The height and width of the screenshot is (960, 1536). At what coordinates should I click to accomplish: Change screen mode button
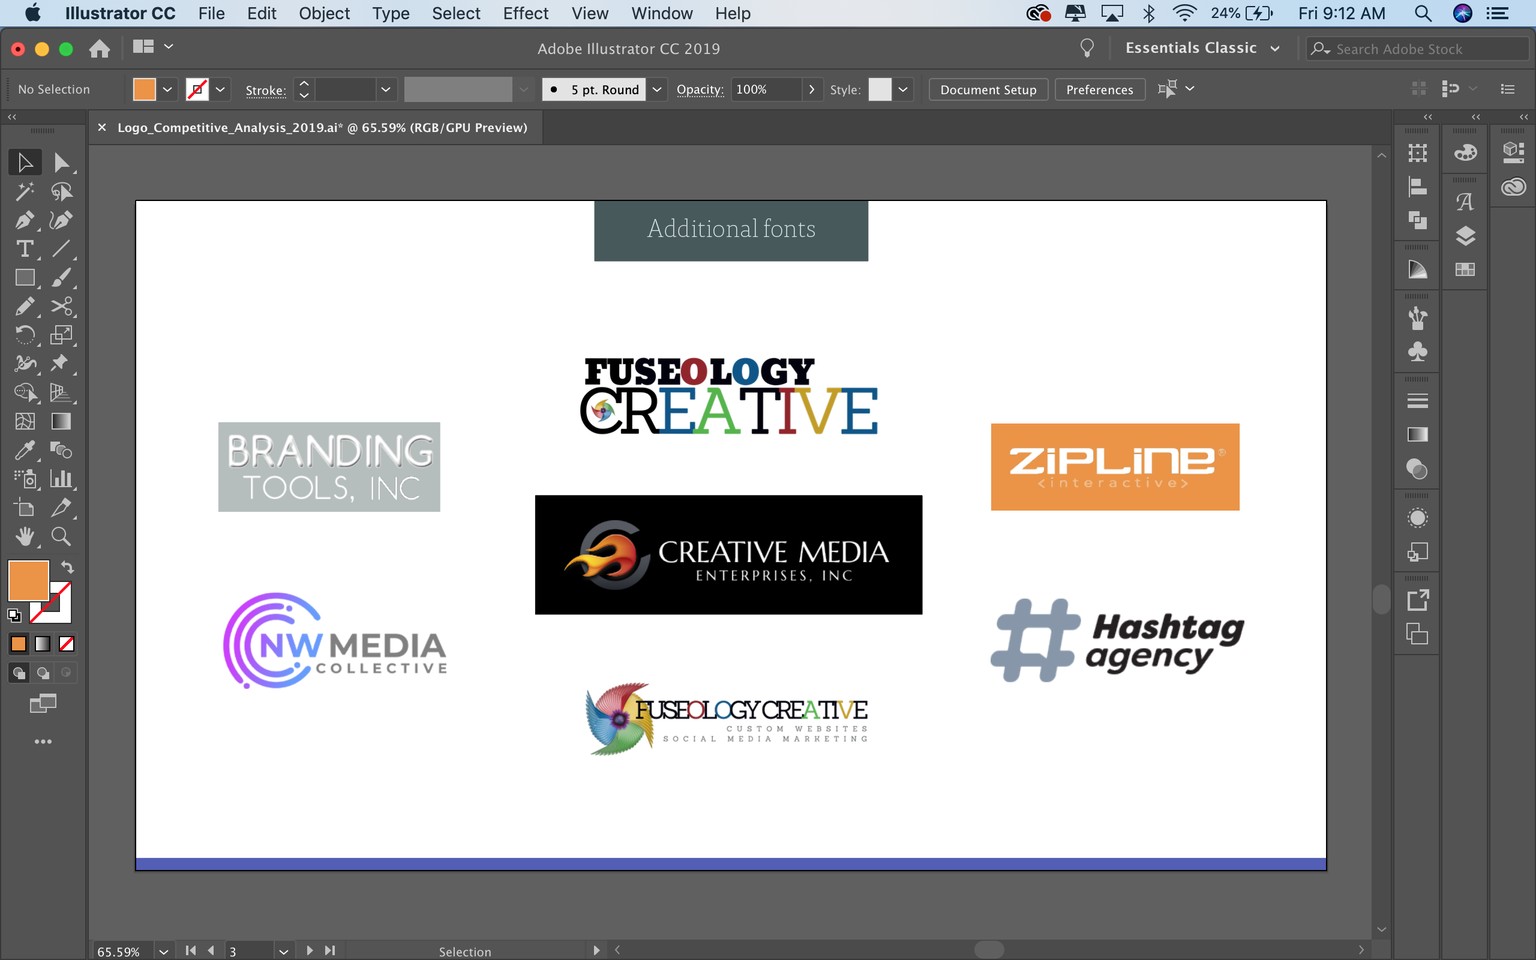click(x=43, y=704)
